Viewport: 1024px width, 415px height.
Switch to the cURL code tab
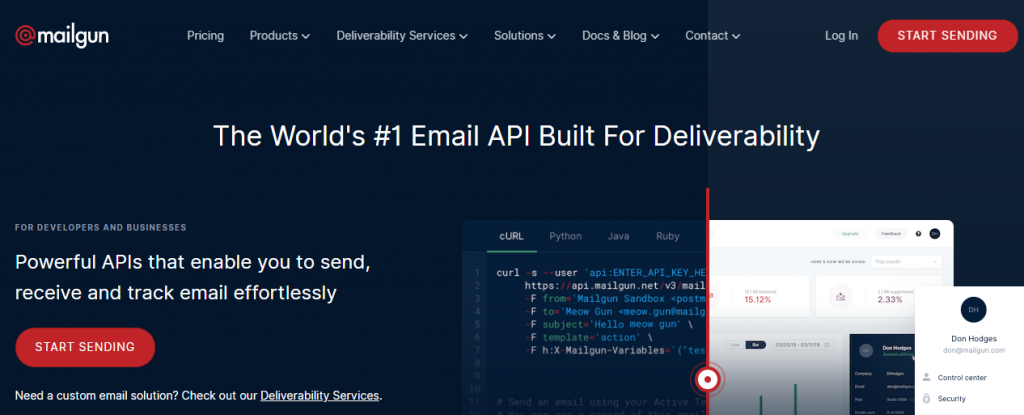(511, 237)
